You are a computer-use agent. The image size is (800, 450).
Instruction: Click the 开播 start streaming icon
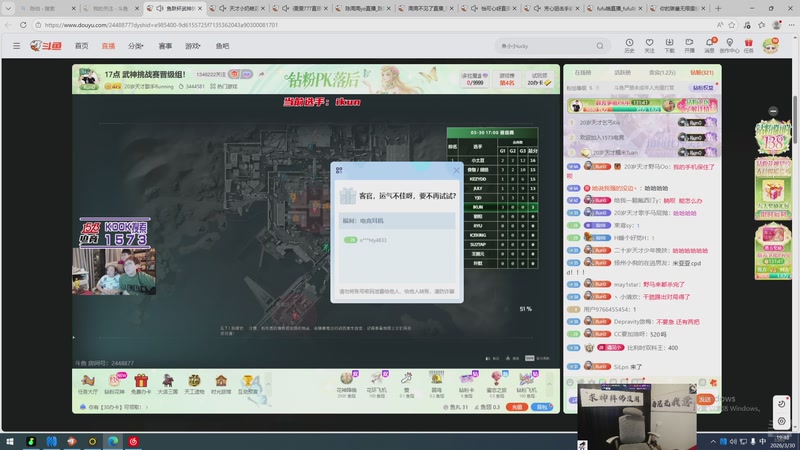pyautogui.click(x=689, y=45)
